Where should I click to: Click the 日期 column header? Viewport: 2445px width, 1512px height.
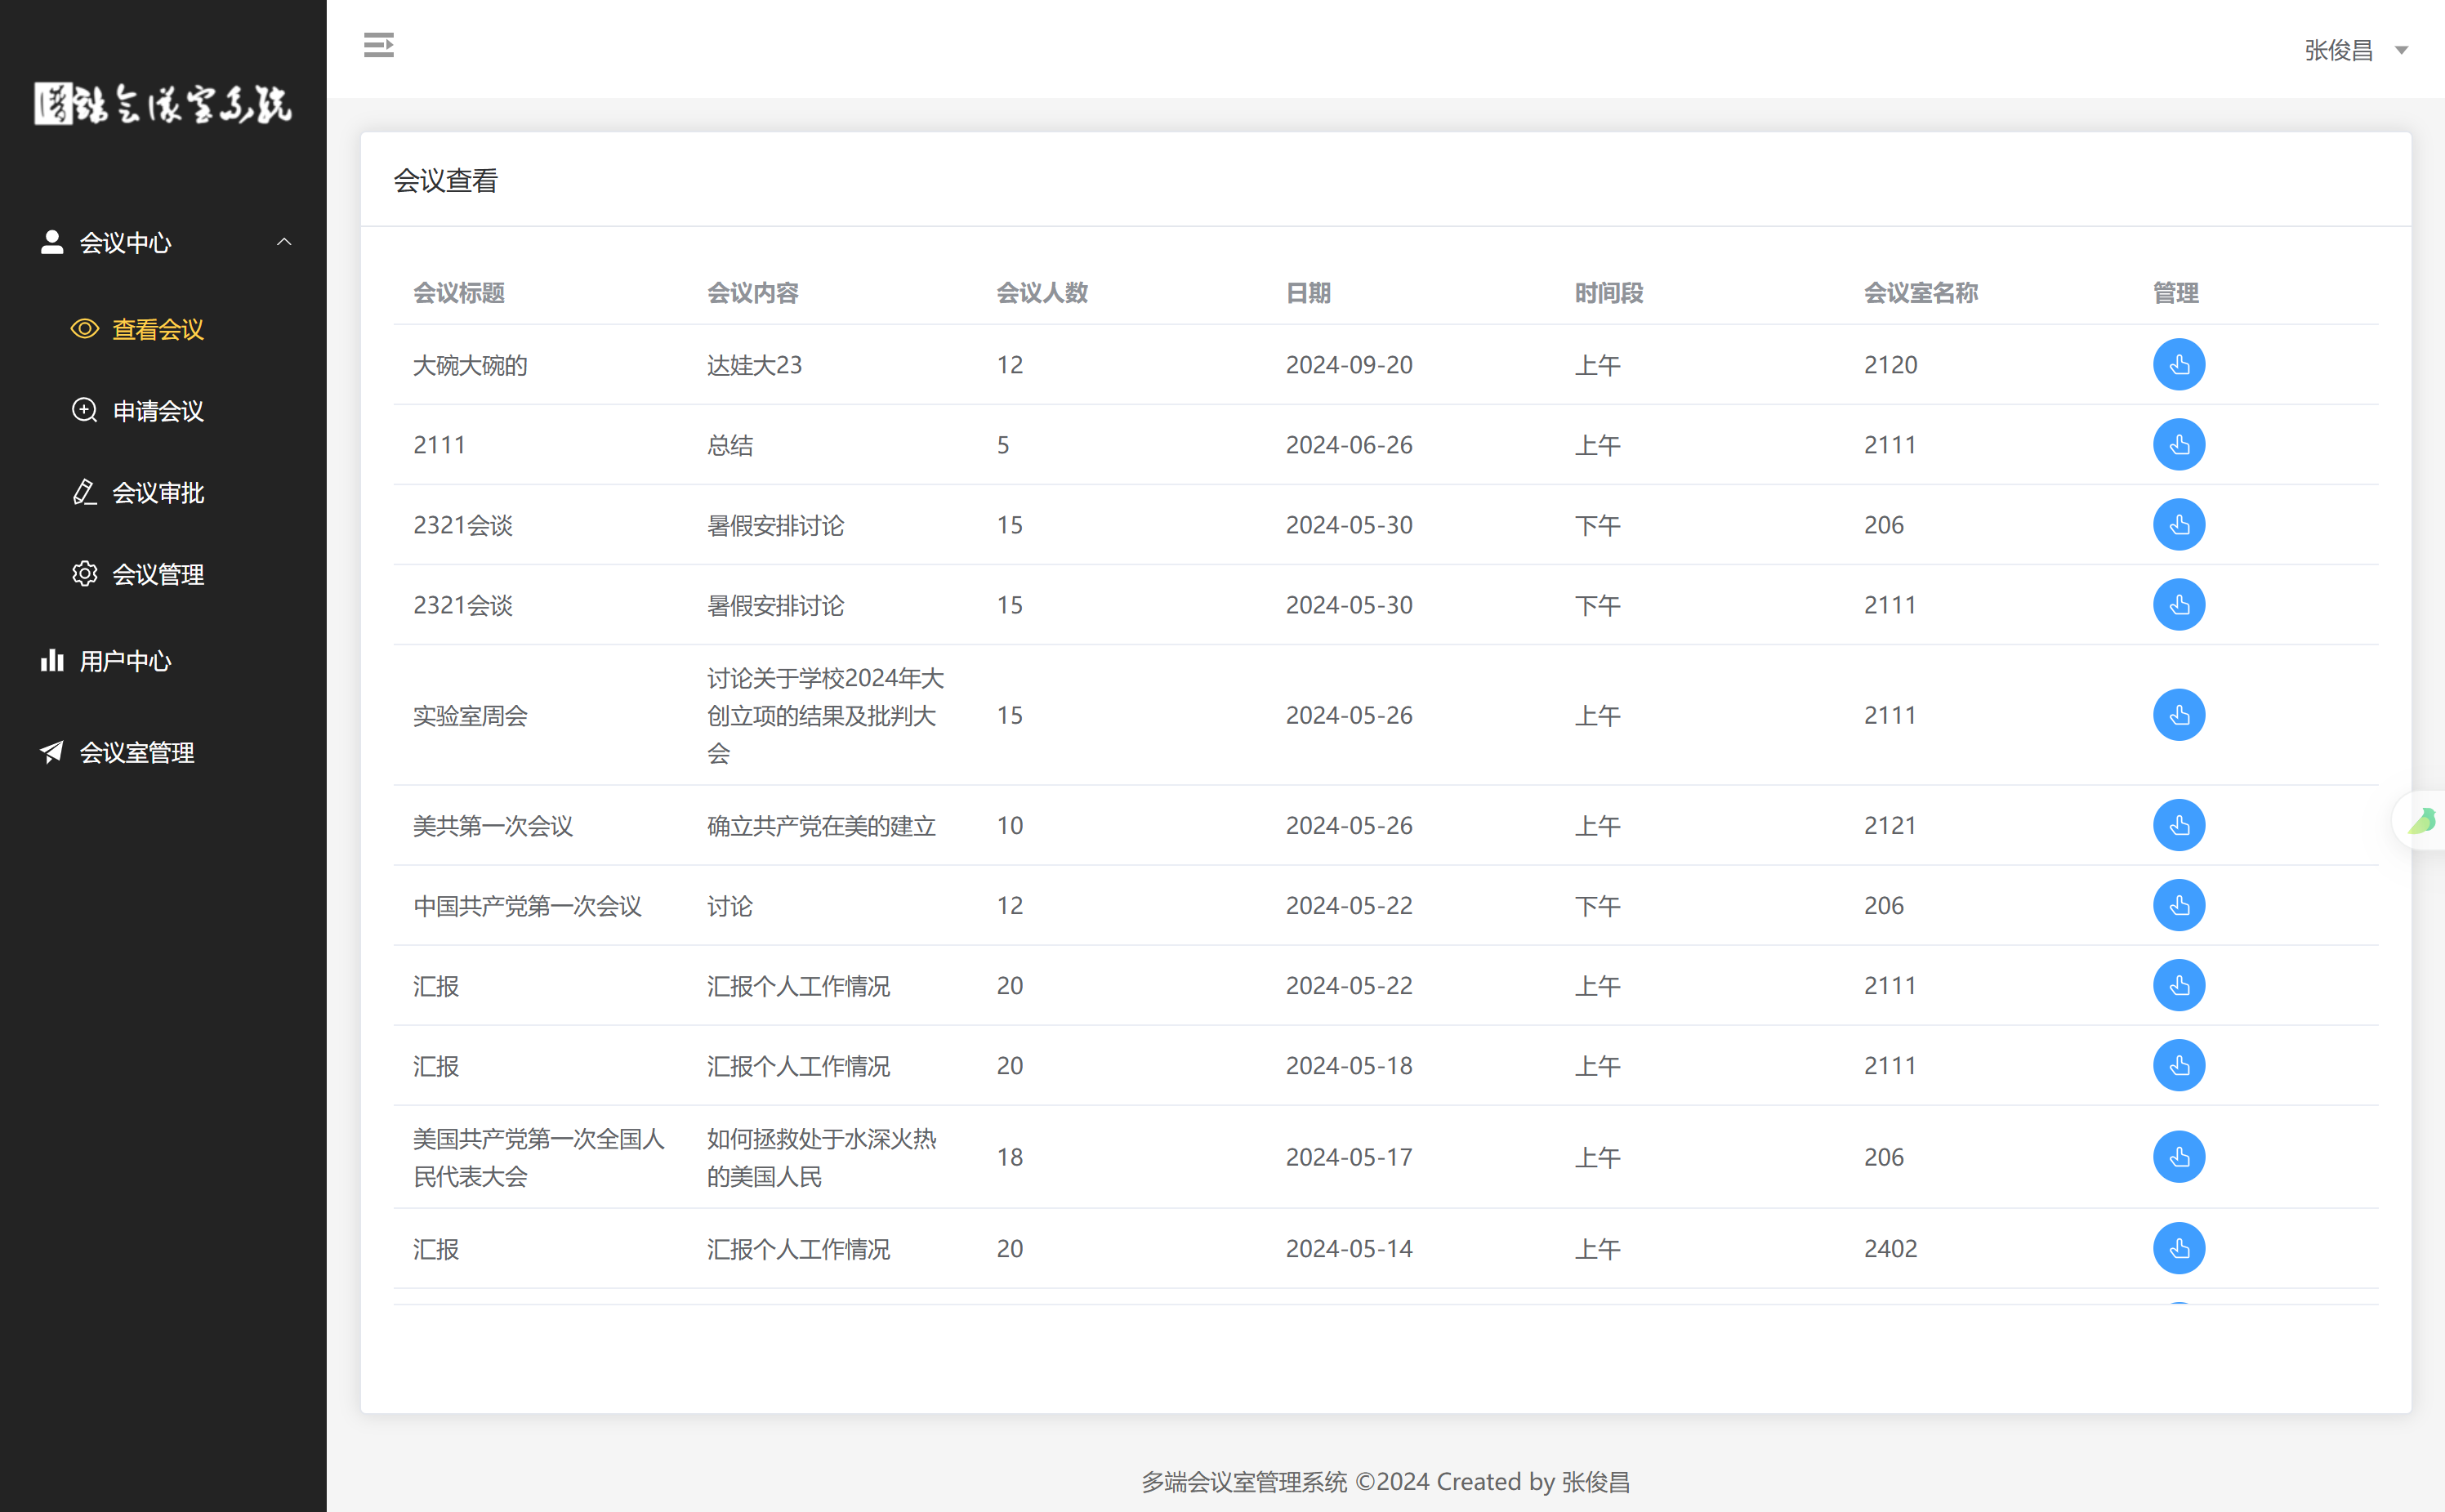click(x=1308, y=293)
